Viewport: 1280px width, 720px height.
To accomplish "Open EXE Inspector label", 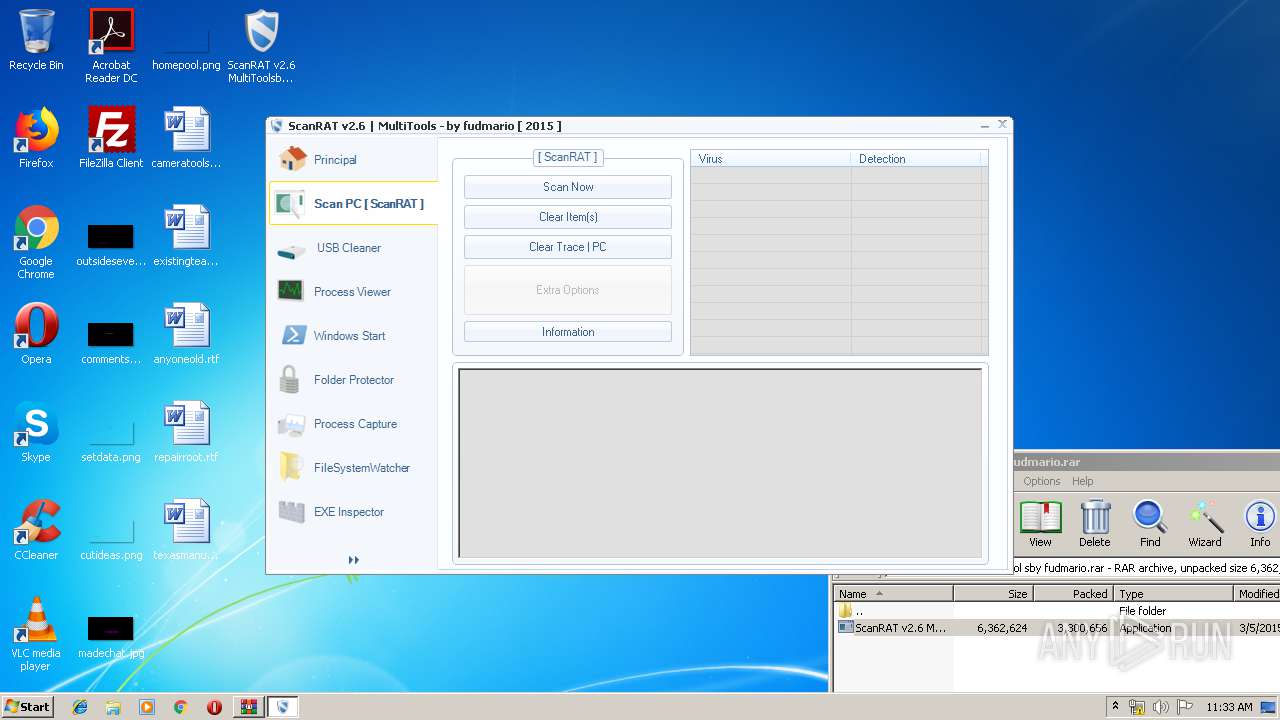I will tap(349, 512).
